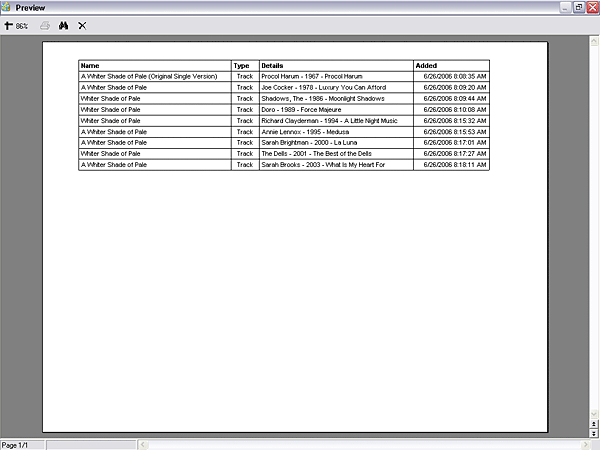Click the vertical scrollbar down arrow

click(x=594, y=415)
